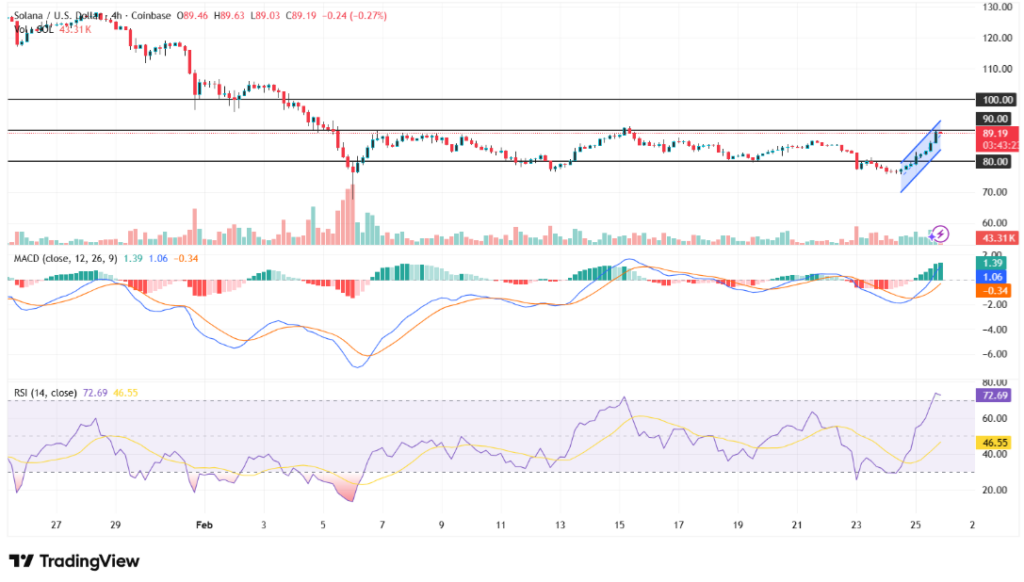The width and height of the screenshot is (1024, 582).
Task: Click the 43.31K volume axis label
Action: pyautogui.click(x=997, y=237)
